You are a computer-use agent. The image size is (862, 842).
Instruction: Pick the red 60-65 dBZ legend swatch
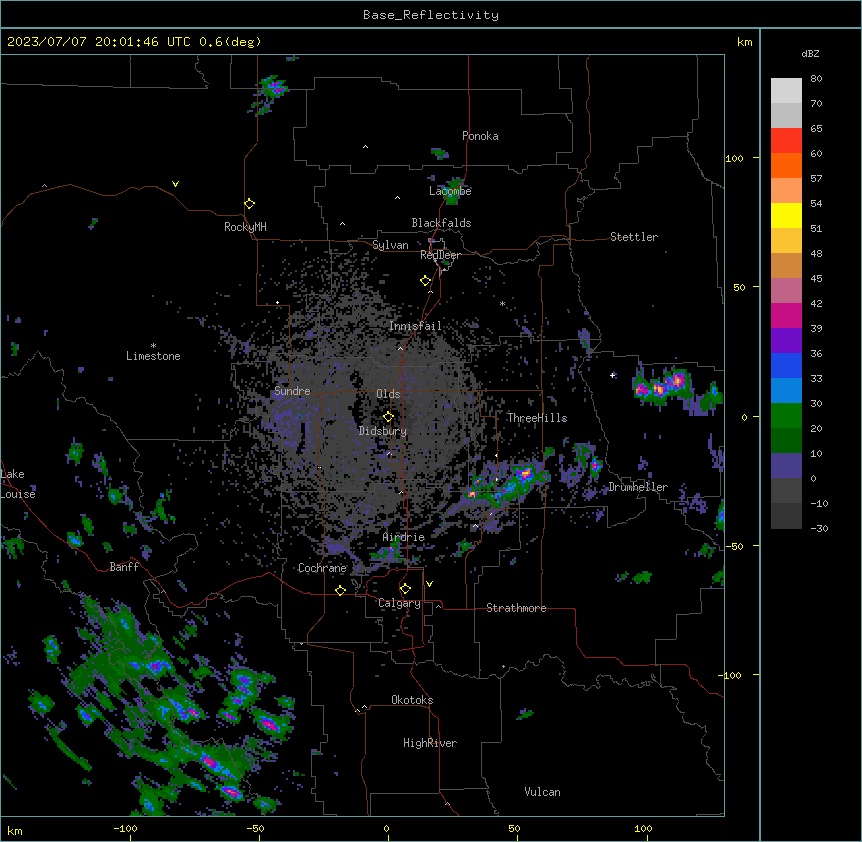coord(786,140)
